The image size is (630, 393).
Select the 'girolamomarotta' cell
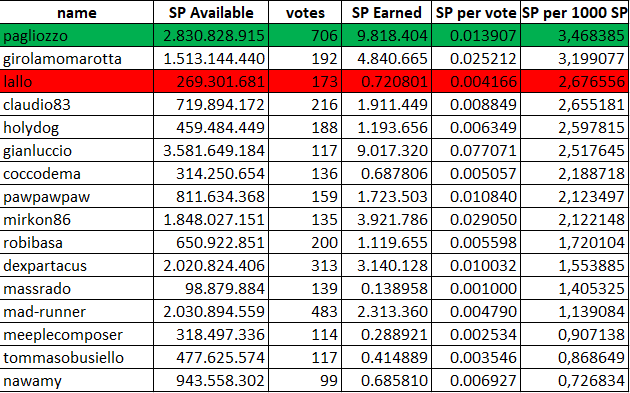click(76, 59)
